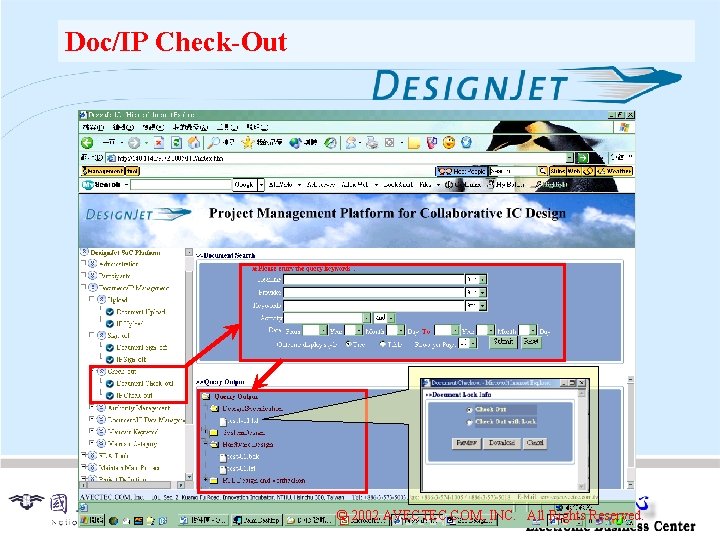Click Document Sign-off blue check icon
Screen dimensions: 720x540
pyautogui.click(x=110, y=348)
